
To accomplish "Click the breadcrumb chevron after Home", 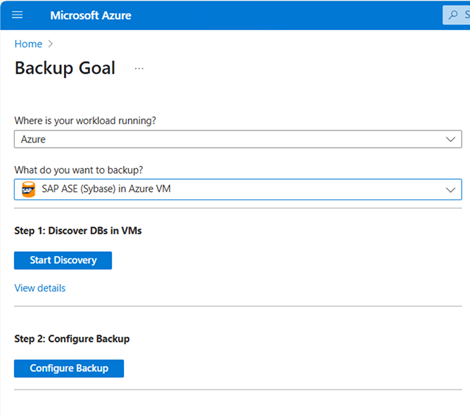I will point(50,44).
